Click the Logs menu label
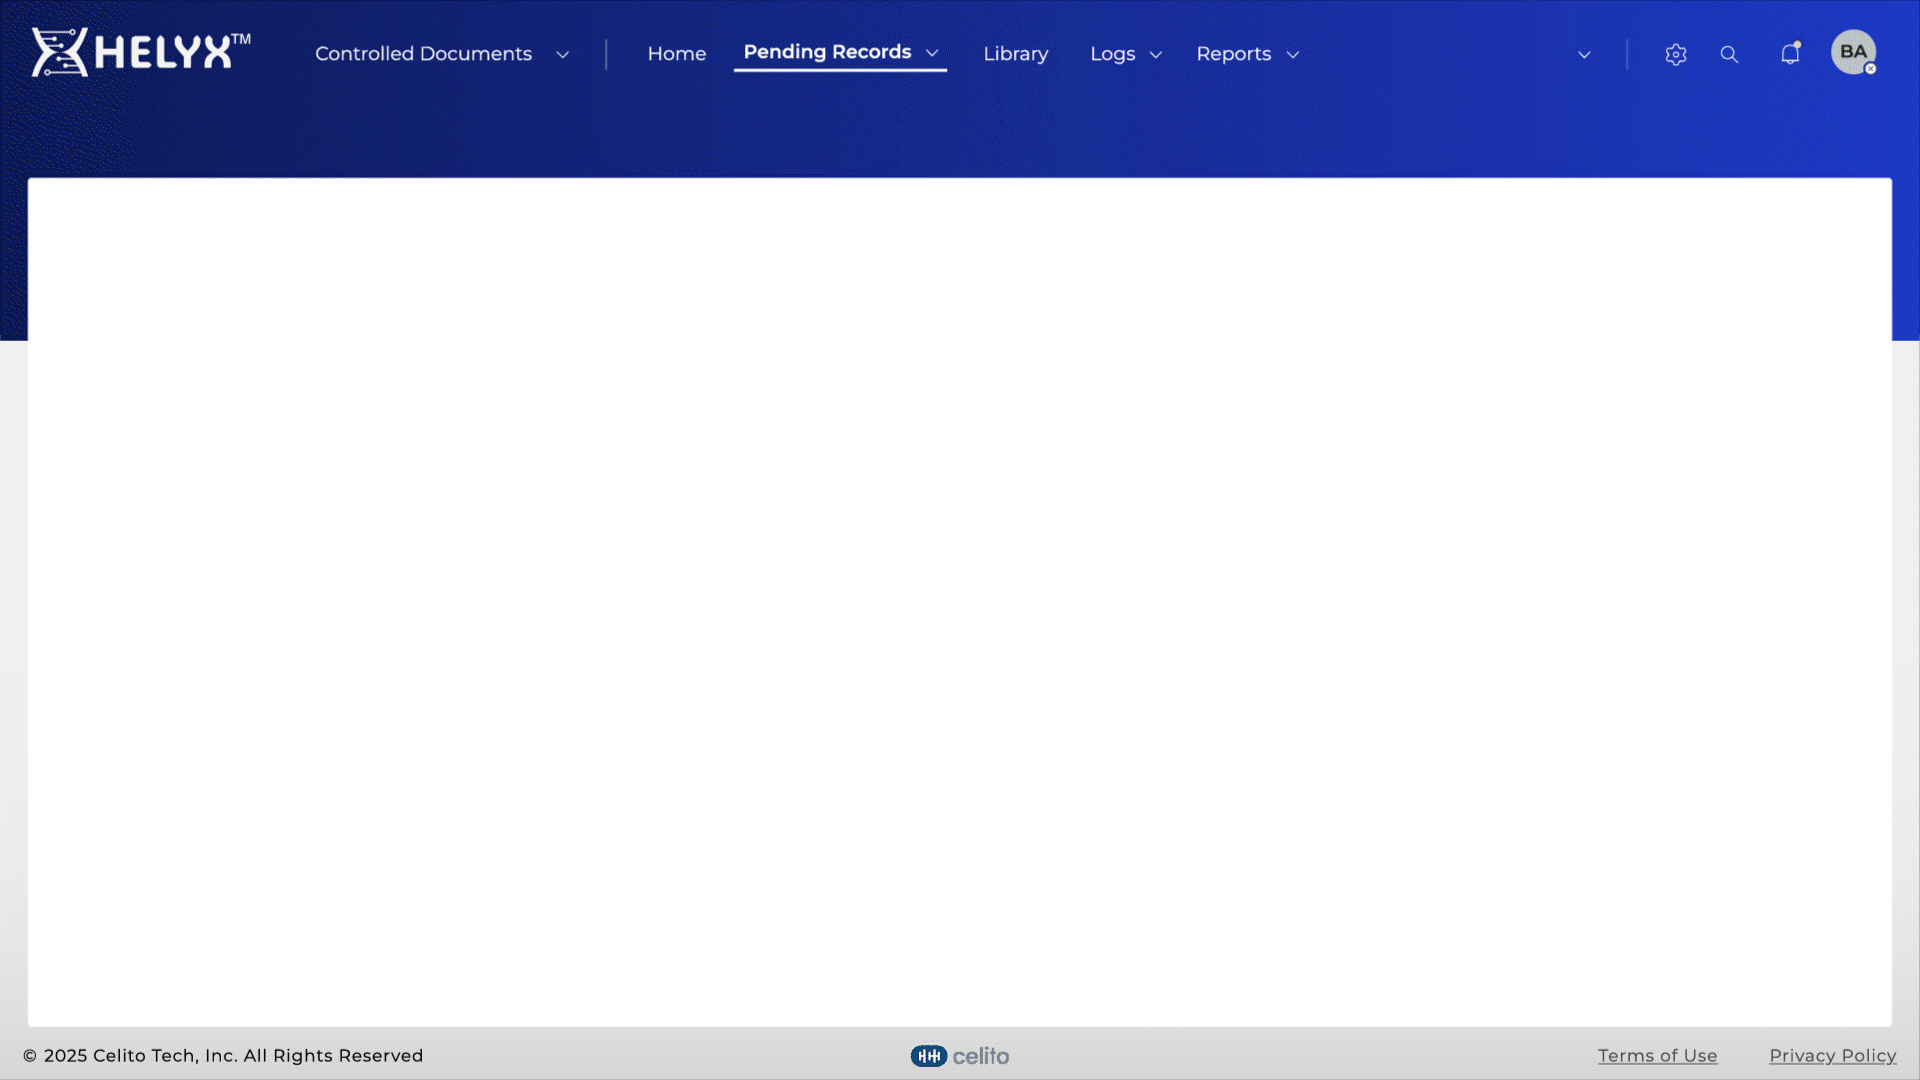Screen dimensions: 1920x1080 click(x=1112, y=54)
